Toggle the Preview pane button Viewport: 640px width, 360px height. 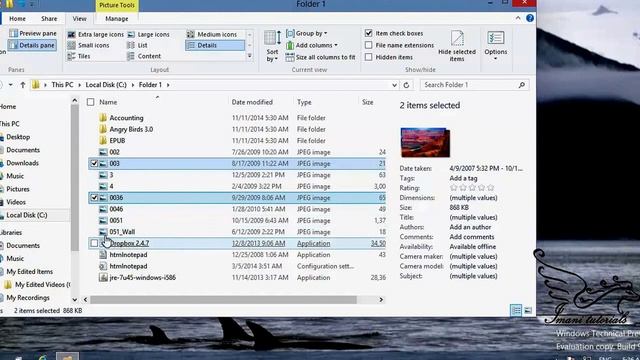(x=33, y=33)
